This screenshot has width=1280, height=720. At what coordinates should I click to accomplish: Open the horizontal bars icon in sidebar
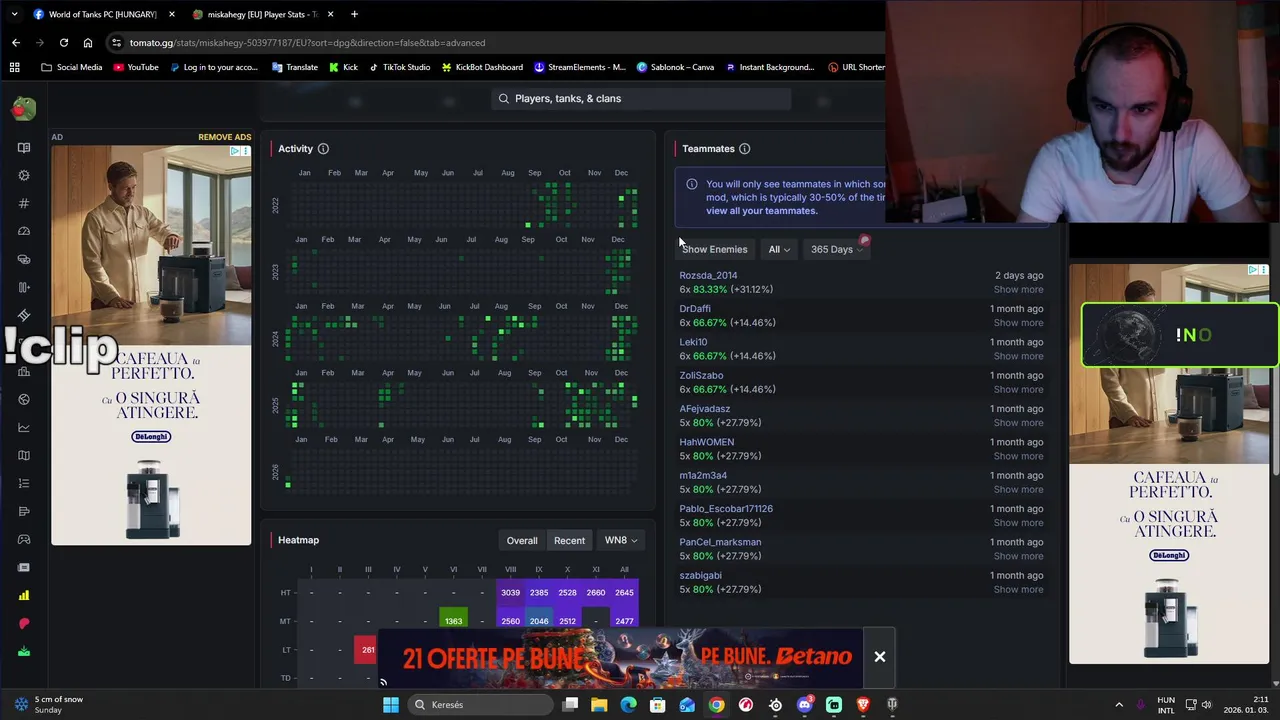point(24,511)
